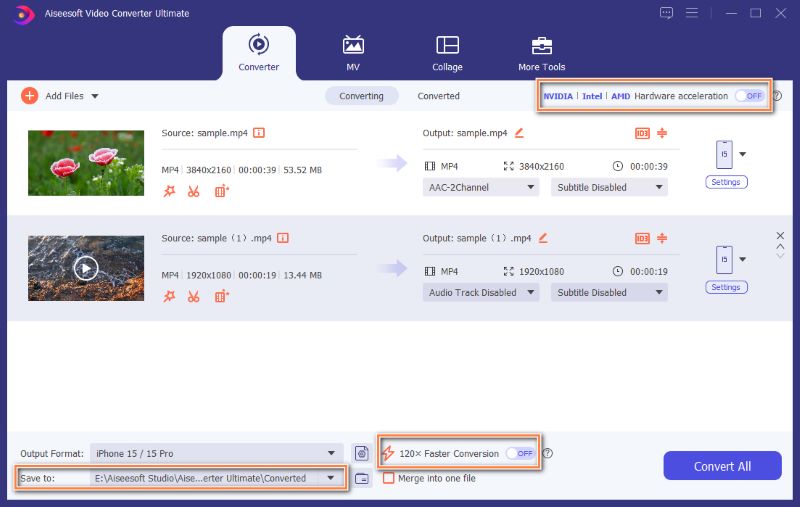Open Save to folder path dropdown
The width and height of the screenshot is (800, 507).
(x=216, y=478)
